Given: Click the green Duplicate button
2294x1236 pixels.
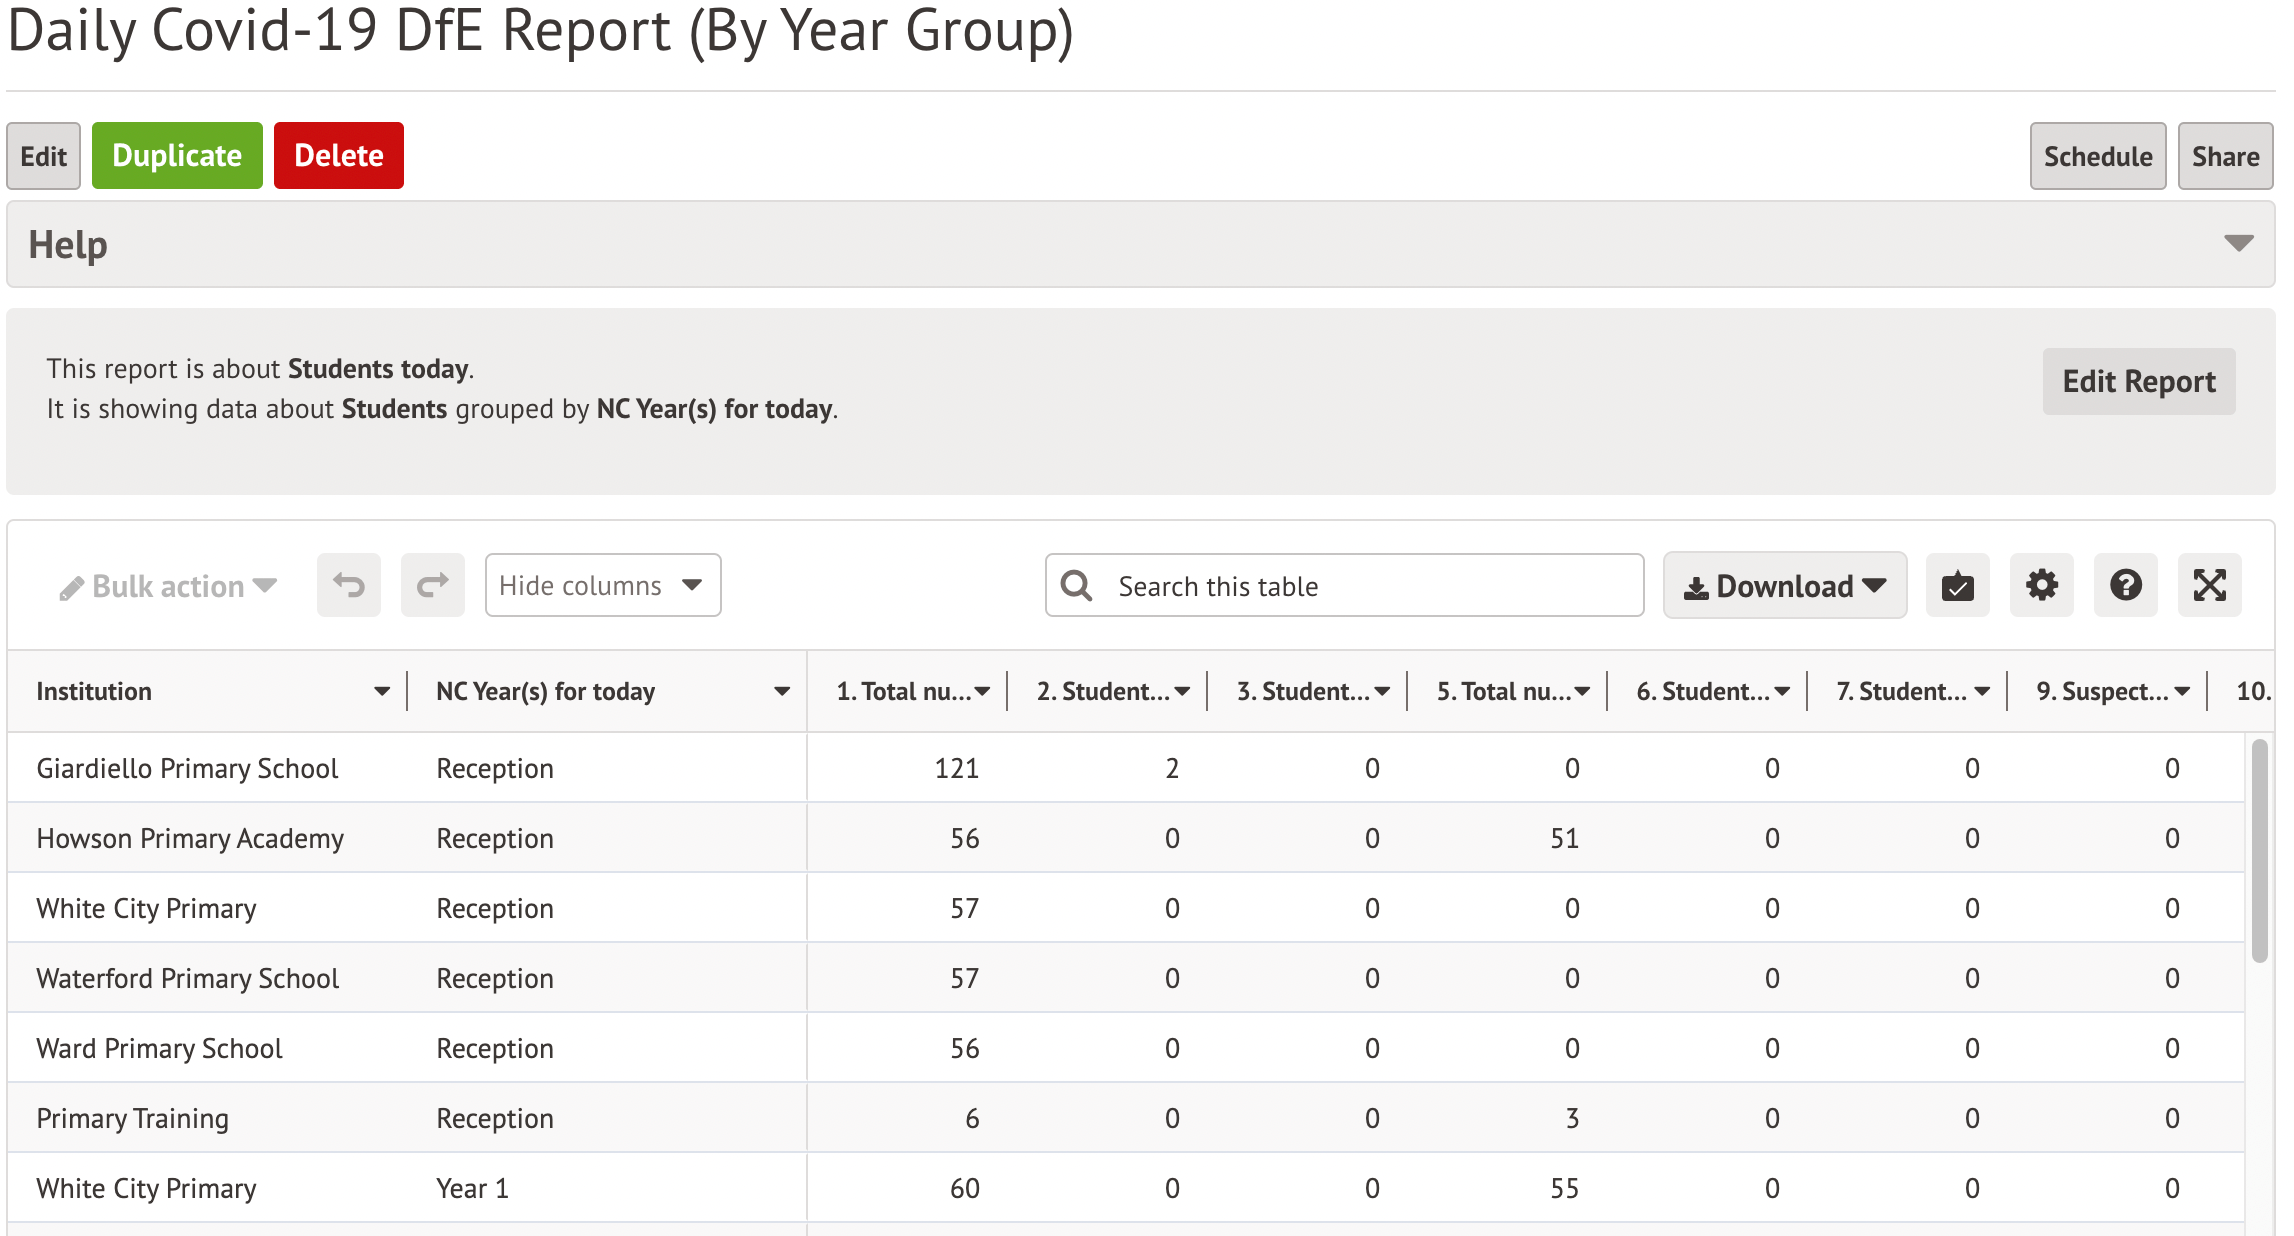Looking at the screenshot, I should click(x=177, y=156).
